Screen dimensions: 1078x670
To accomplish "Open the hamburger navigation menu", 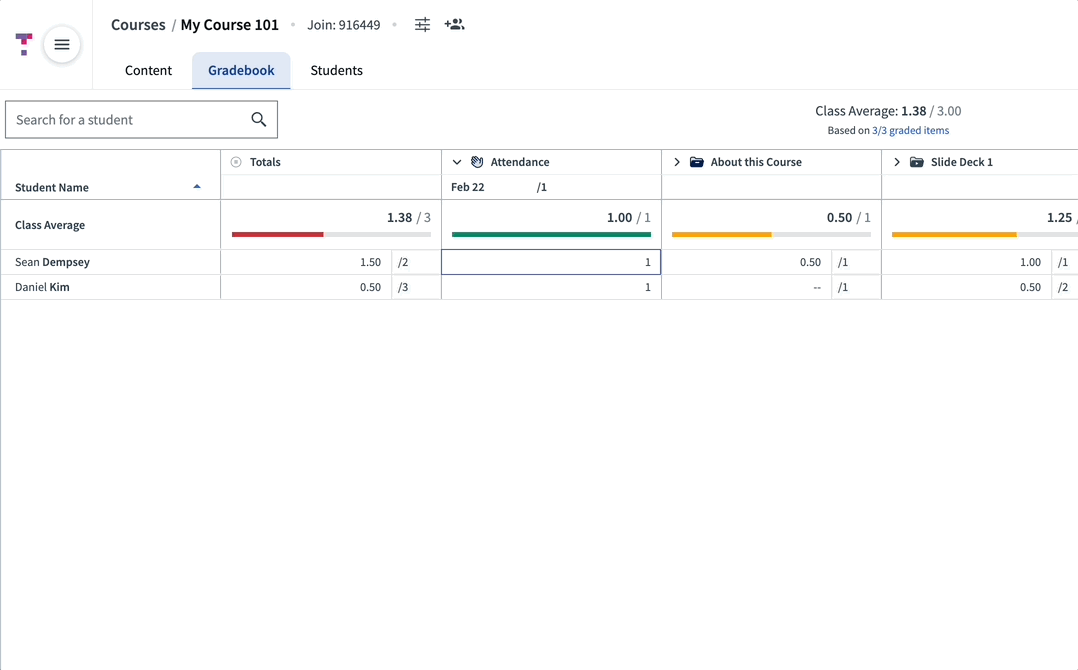I will pos(62,45).
